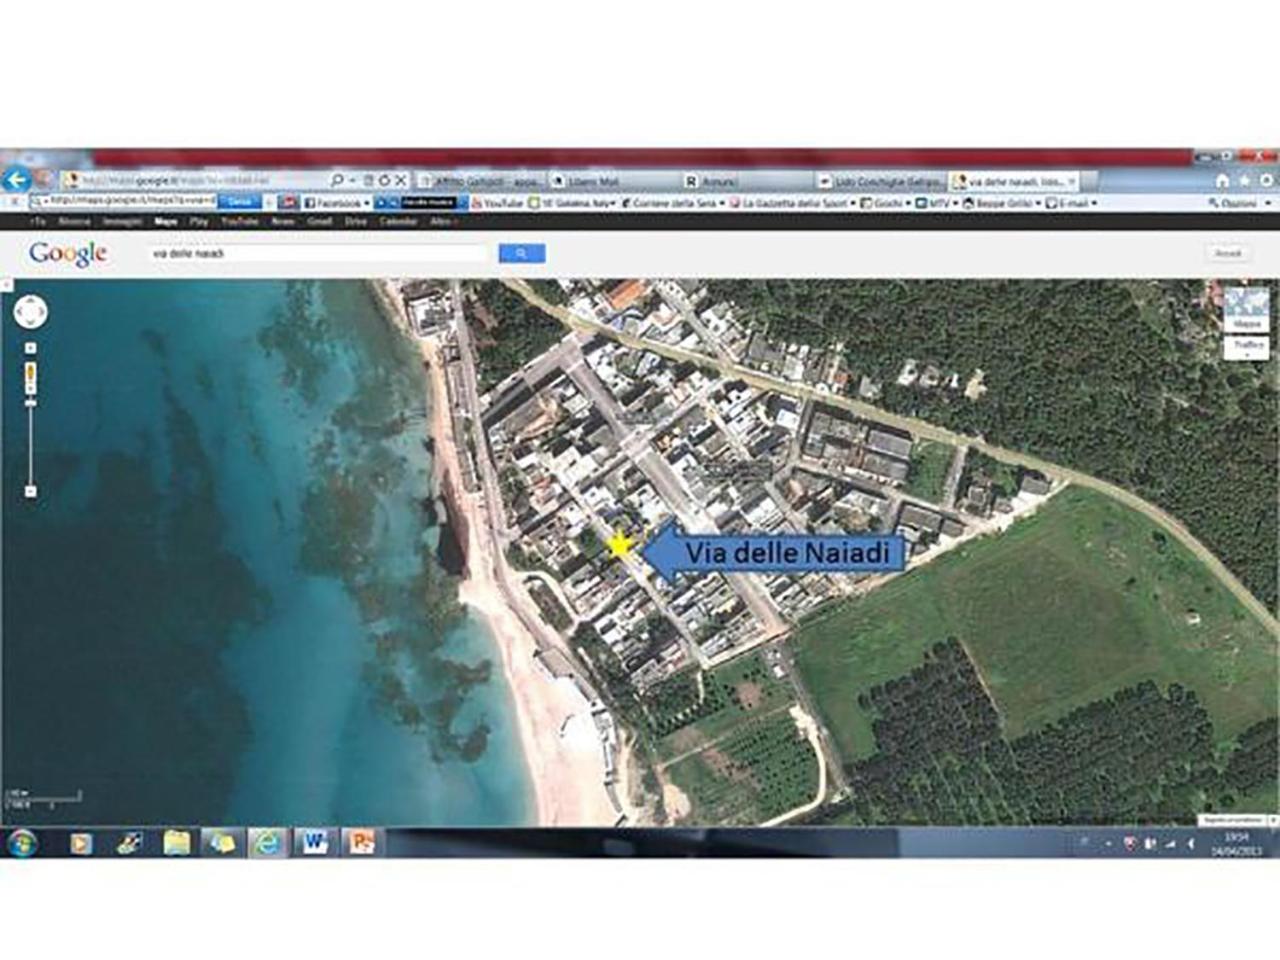Screen dimensions: 1280x960
Task: Click the browser back arrow button
Action: 16,180
